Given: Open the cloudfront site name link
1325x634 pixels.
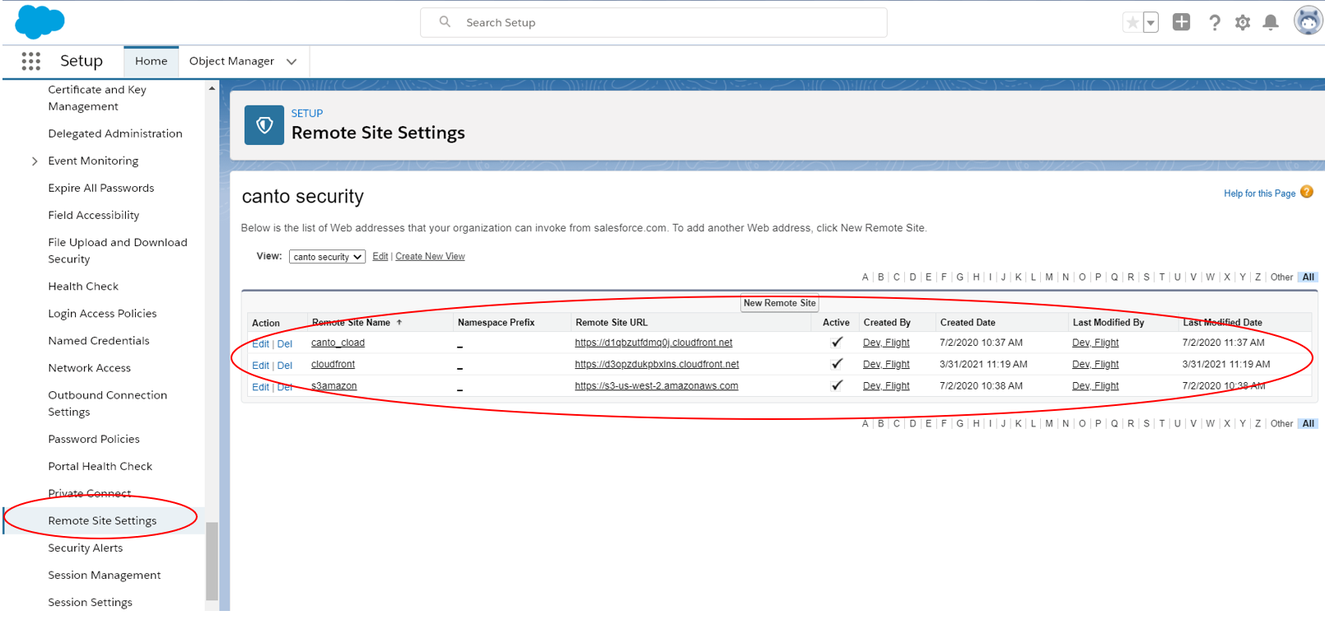Looking at the screenshot, I should point(333,364).
